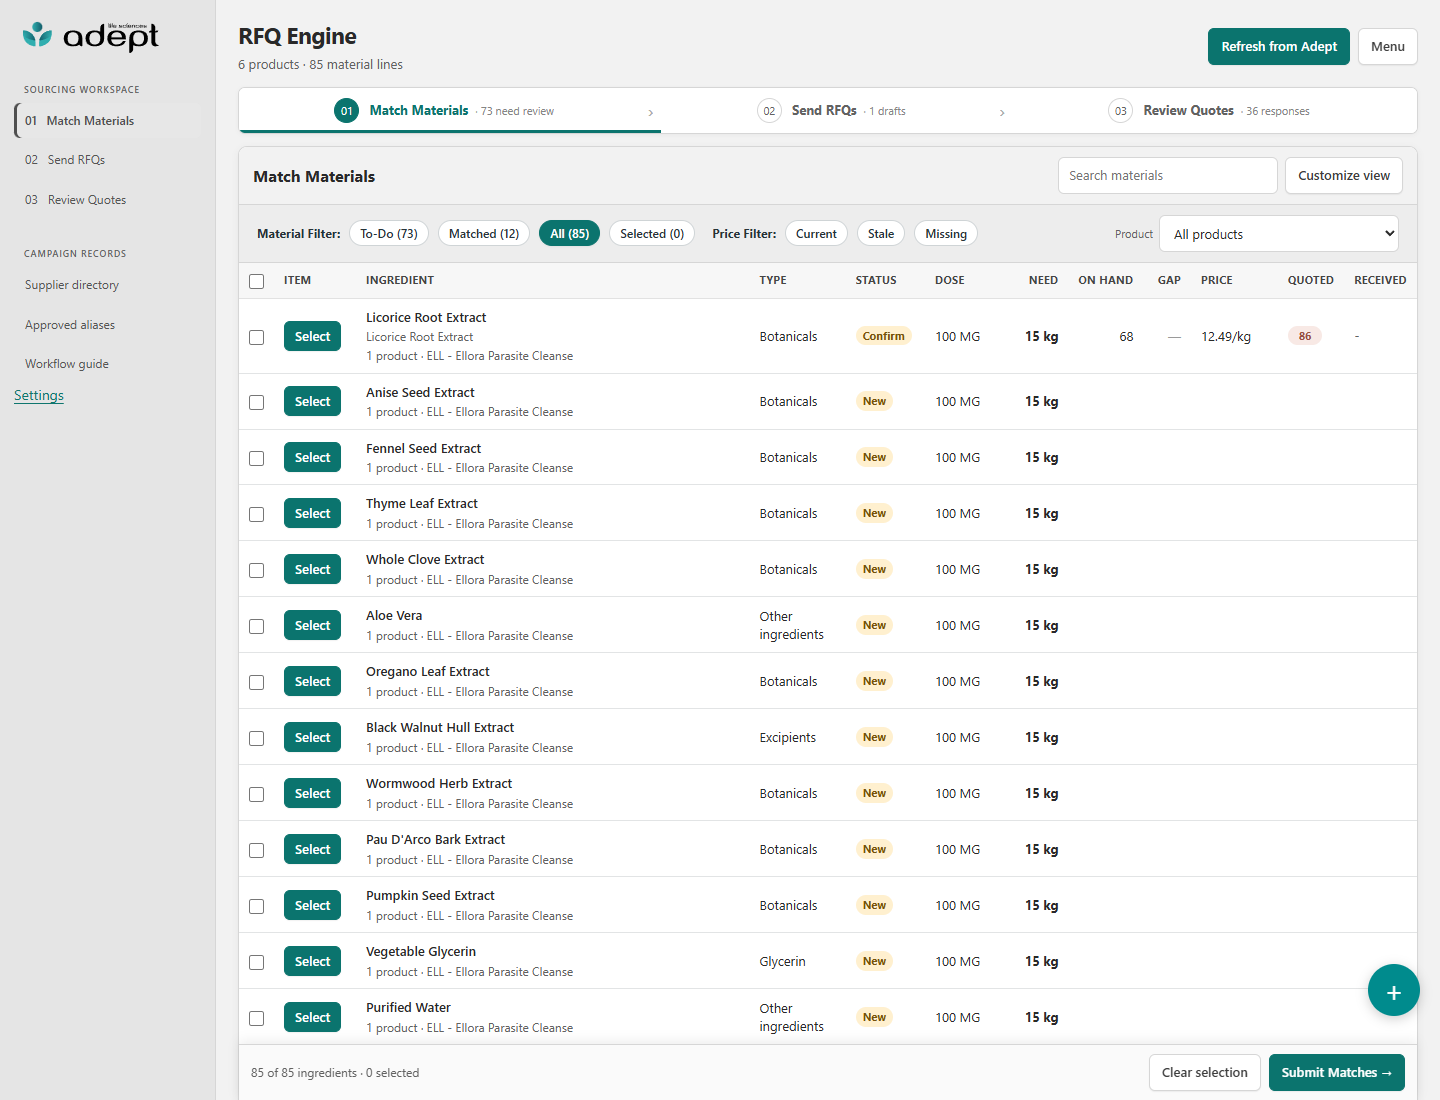This screenshot has width=1440, height=1100.
Task: Apply the Current price filter
Action: coord(816,233)
